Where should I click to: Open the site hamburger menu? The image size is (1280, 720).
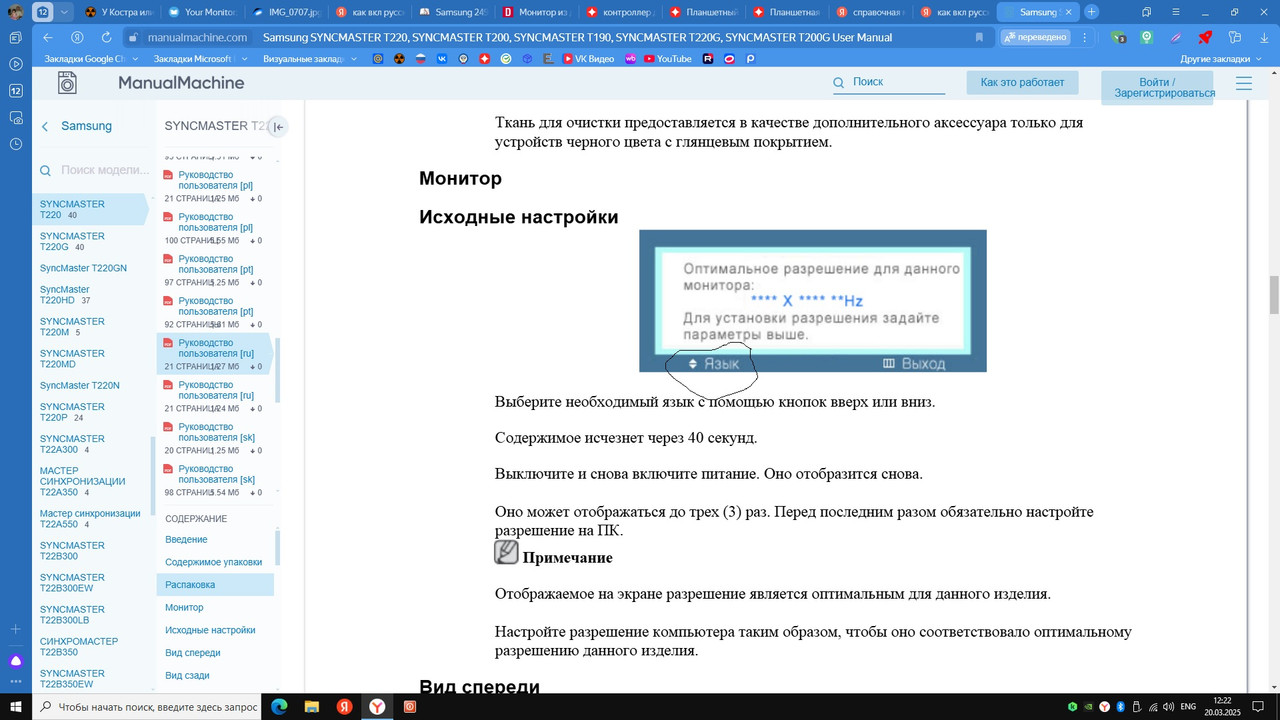pyautogui.click(x=1244, y=84)
